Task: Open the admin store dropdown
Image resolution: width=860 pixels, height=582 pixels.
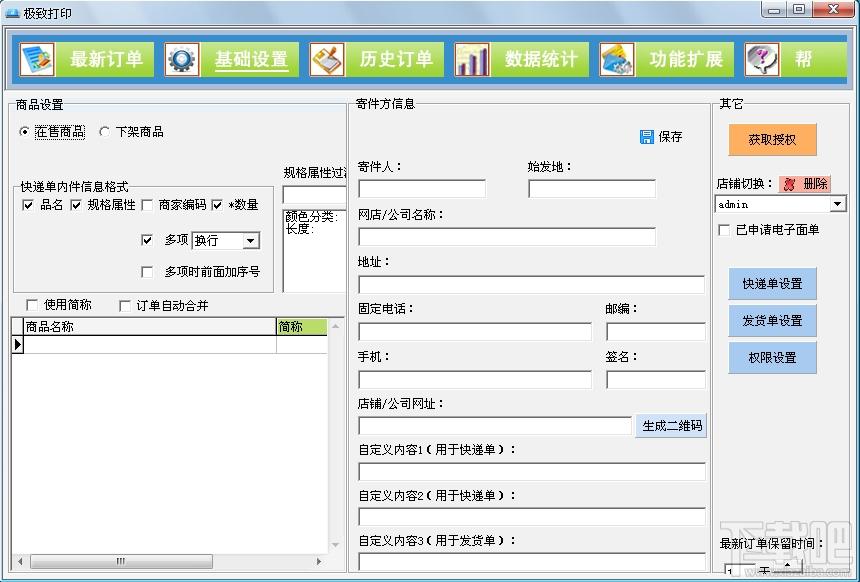Action: [x=837, y=205]
